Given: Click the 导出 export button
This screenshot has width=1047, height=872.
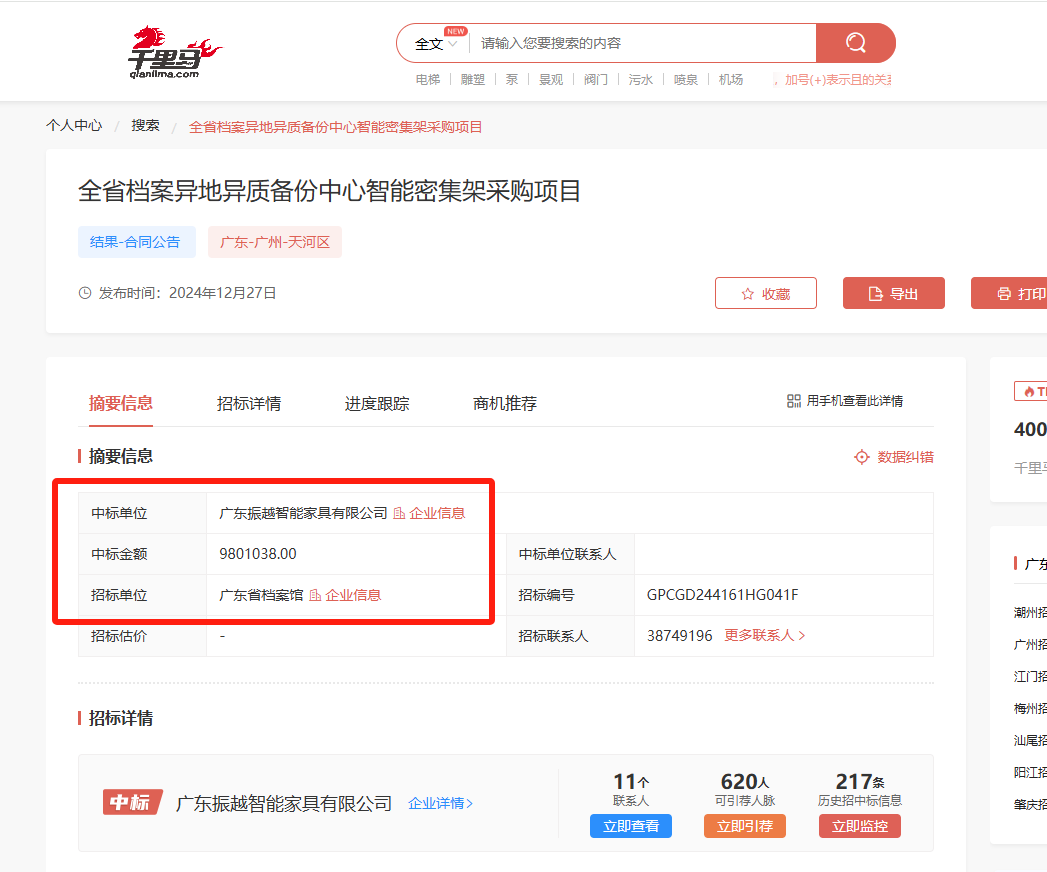Looking at the screenshot, I should click(x=893, y=293).
